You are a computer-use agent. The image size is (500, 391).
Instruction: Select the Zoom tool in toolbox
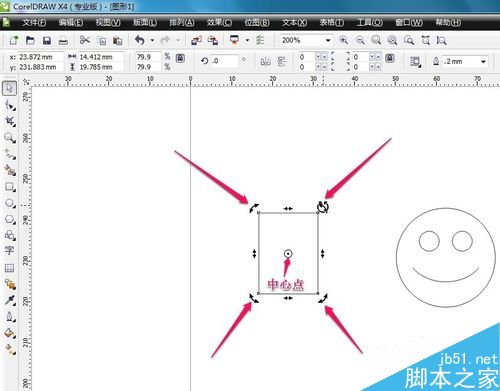tap(10, 137)
